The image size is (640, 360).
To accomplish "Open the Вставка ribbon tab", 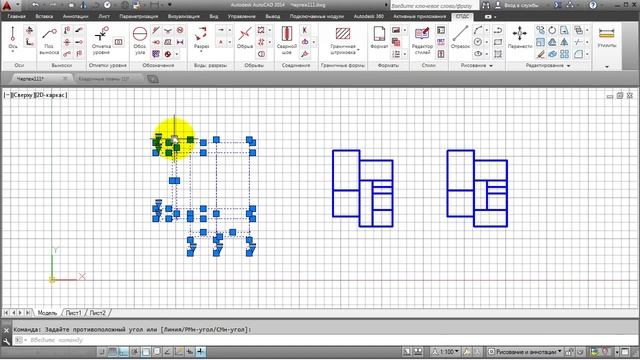I will [44, 17].
